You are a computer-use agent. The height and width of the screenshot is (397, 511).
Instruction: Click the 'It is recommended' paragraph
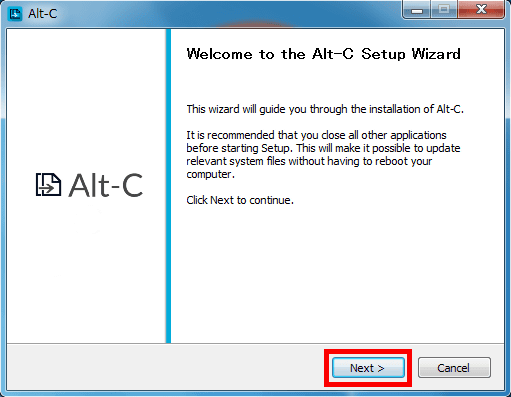[323, 154]
